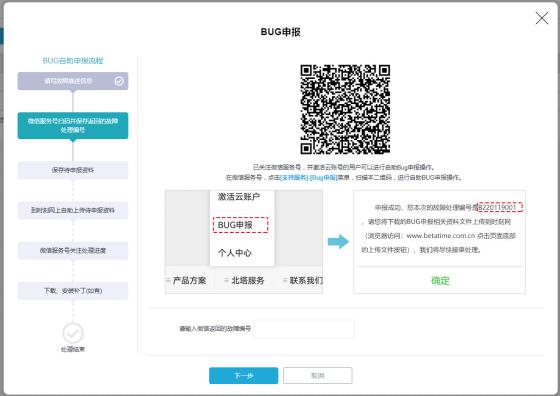Close the BUG申报 dialog with the X
Viewport: 560px width, 396px height.
(542, 18)
